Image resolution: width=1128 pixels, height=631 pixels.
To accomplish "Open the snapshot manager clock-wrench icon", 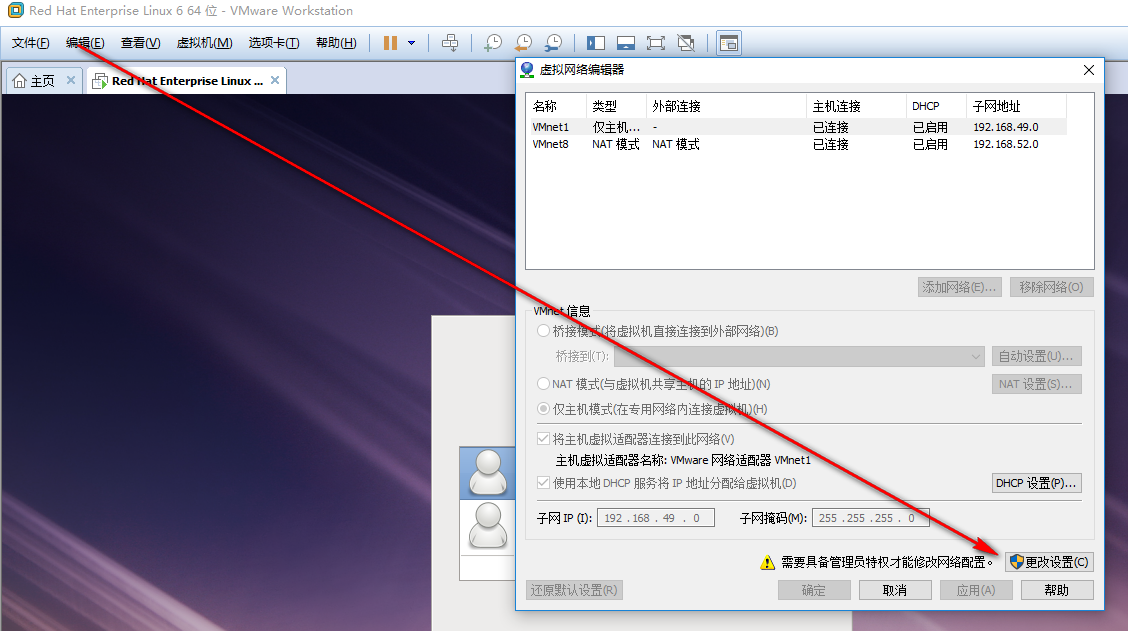I will point(553,43).
